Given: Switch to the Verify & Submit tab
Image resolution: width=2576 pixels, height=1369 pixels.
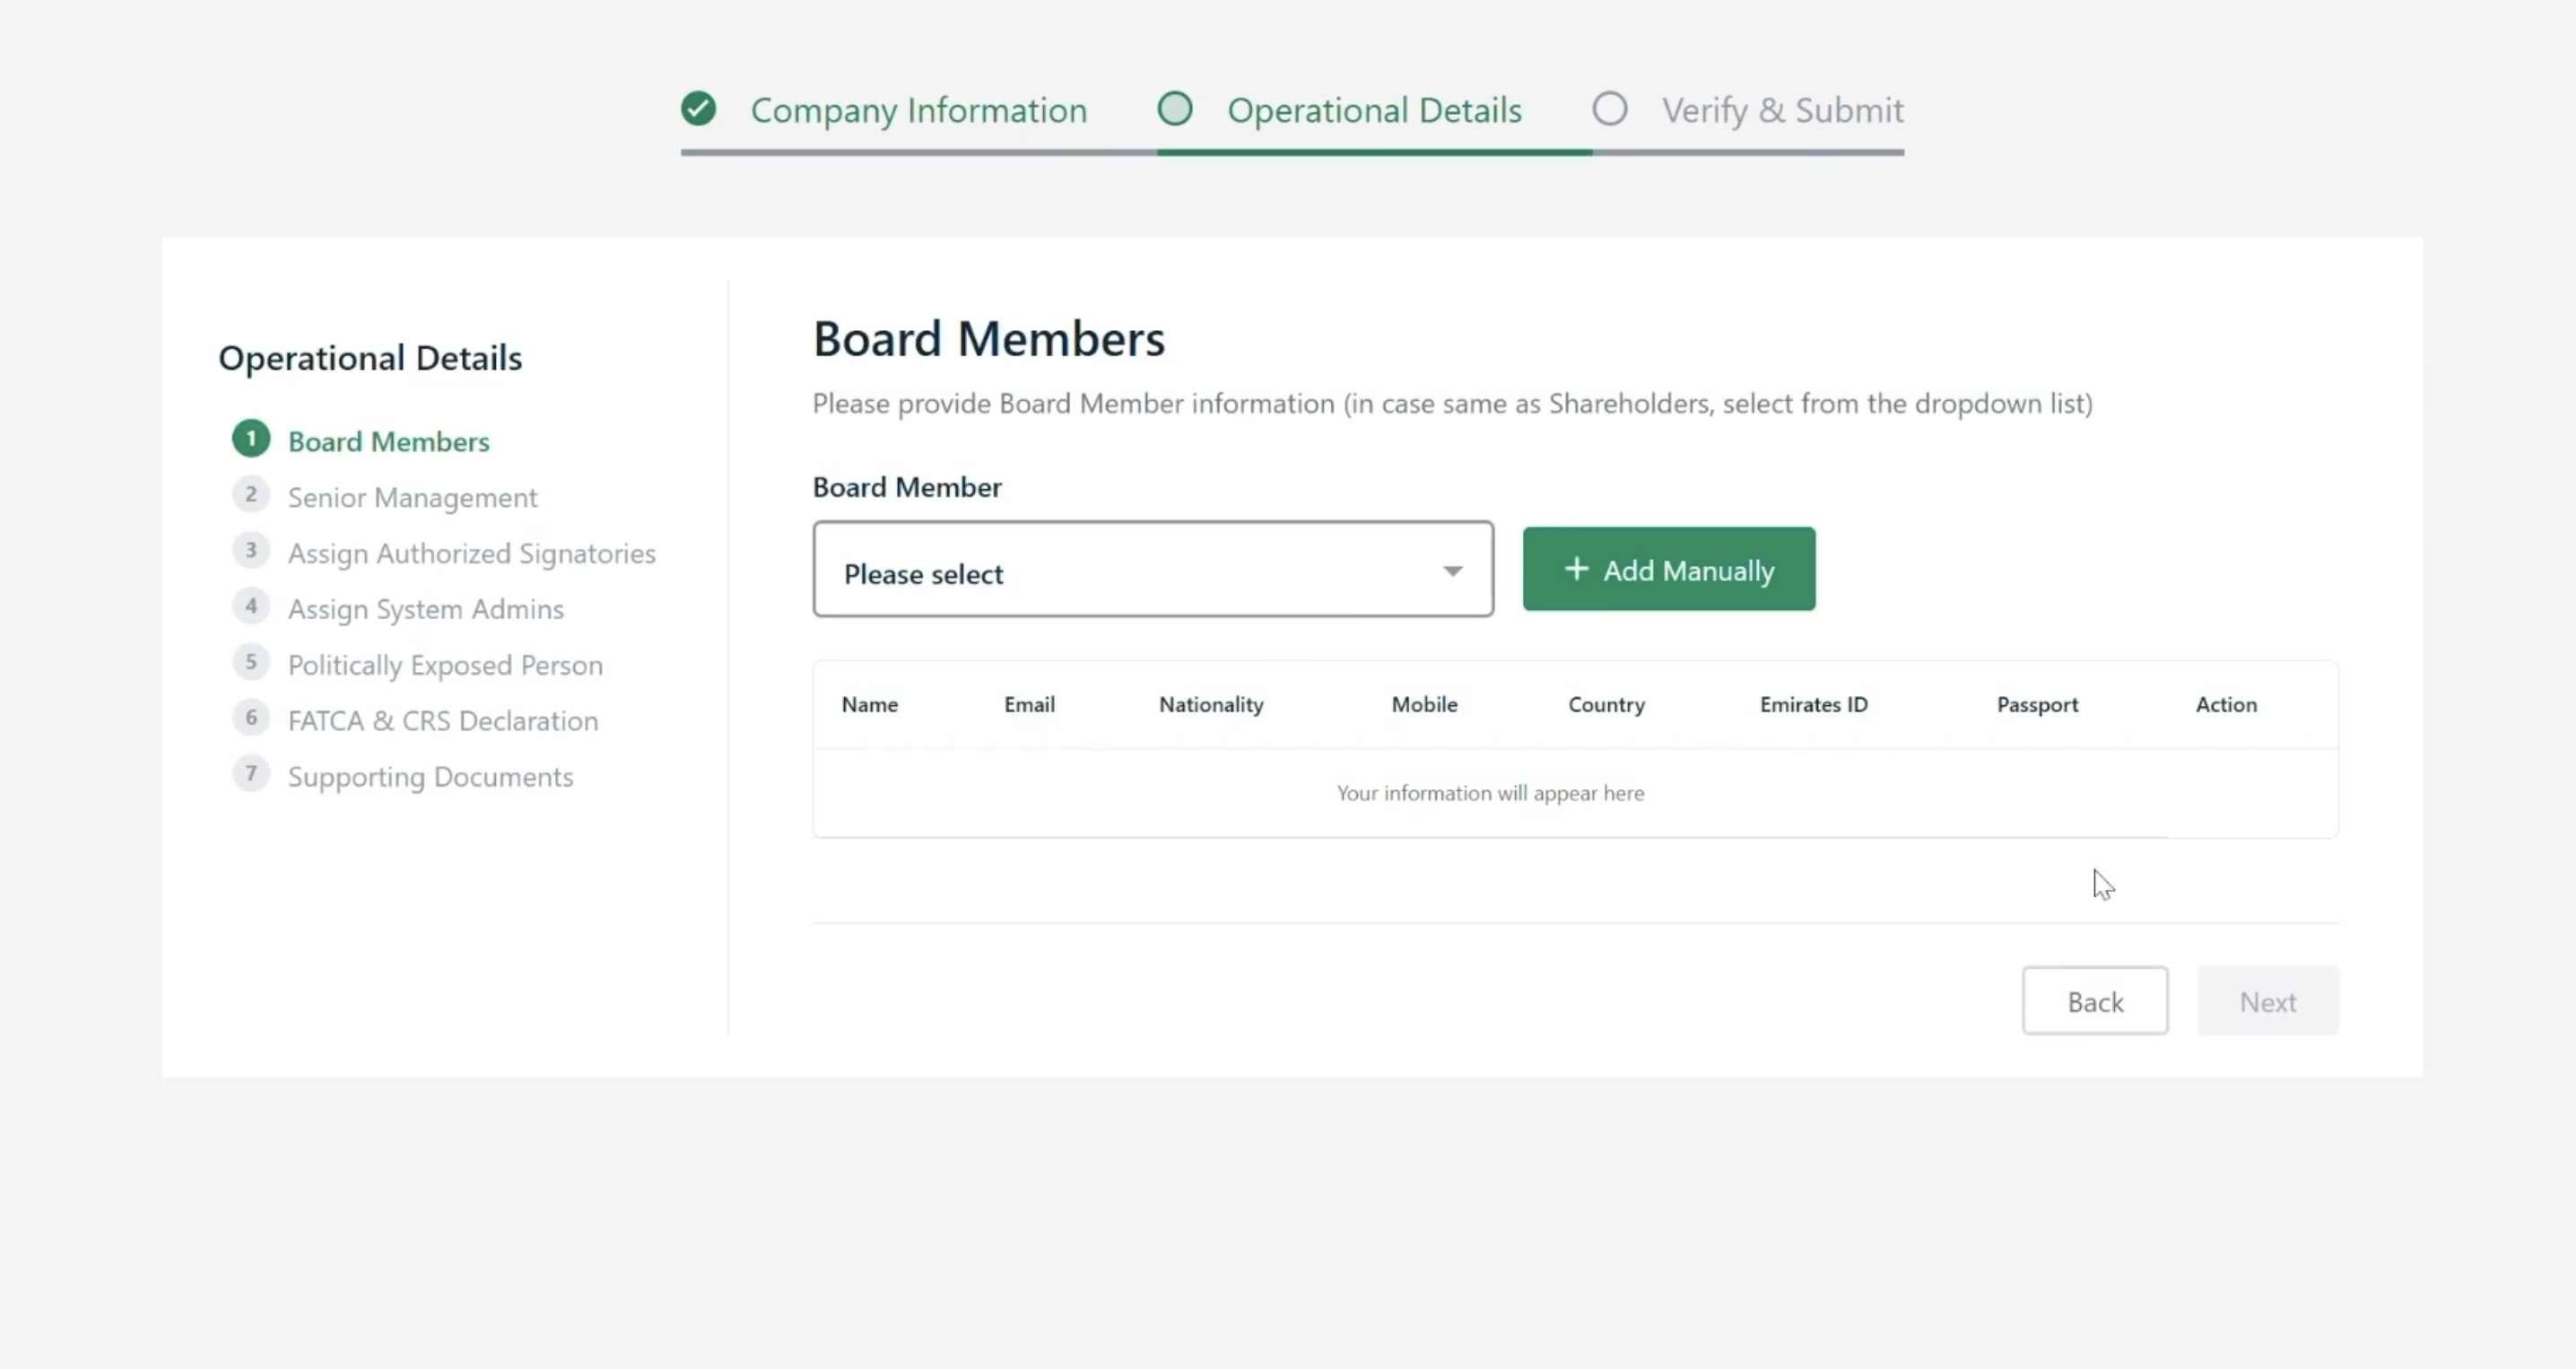Looking at the screenshot, I should (1783, 110).
